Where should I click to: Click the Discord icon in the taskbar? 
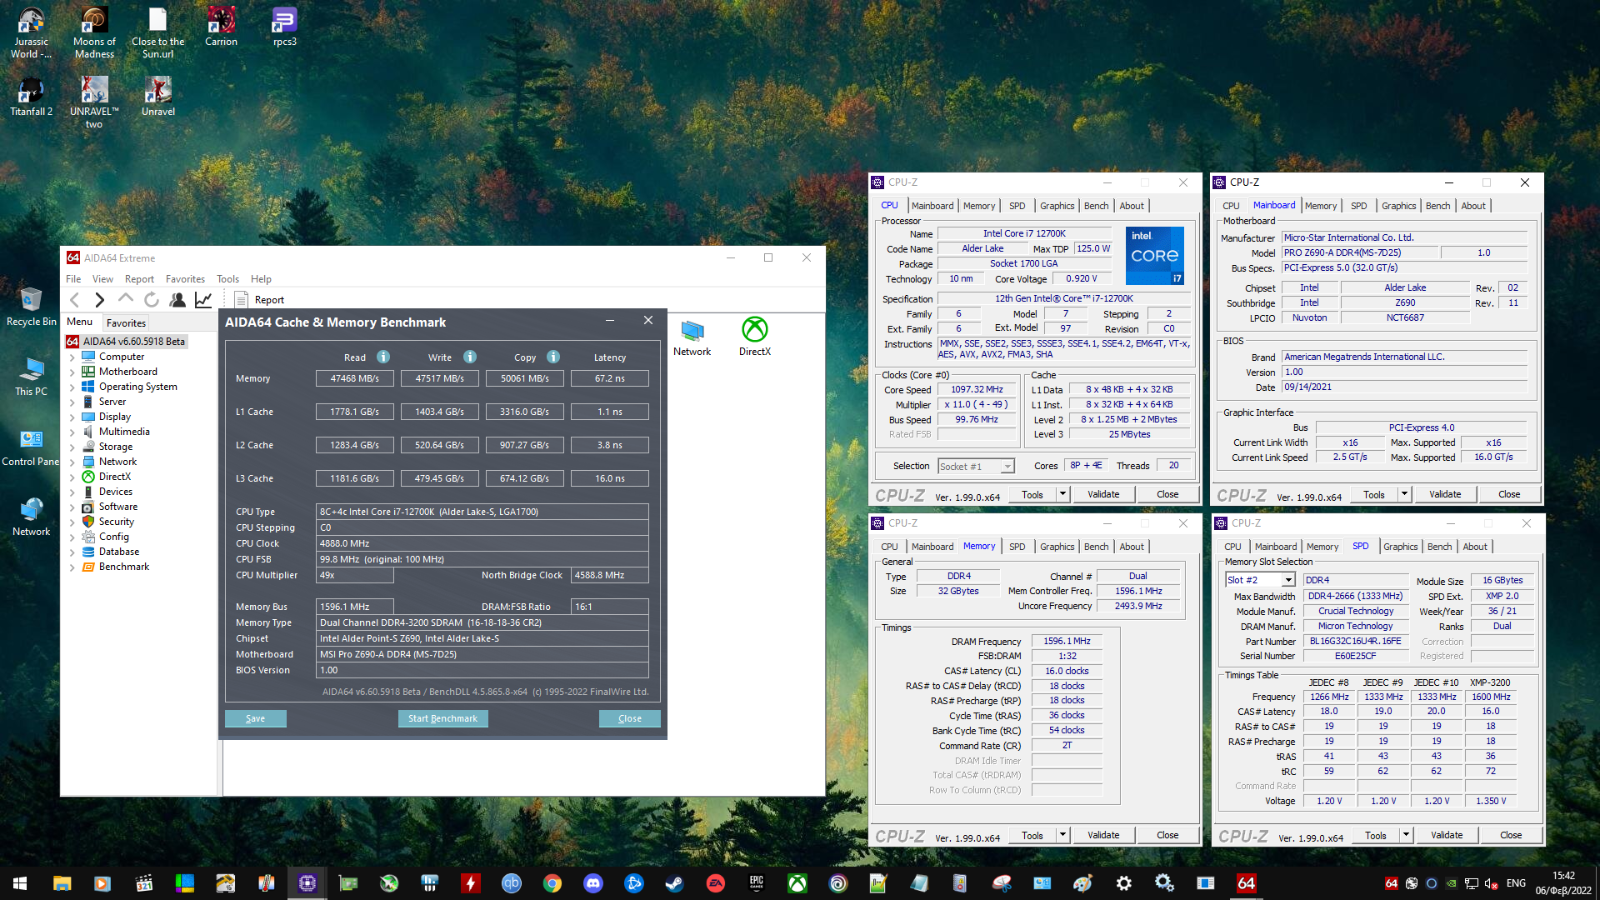pos(593,883)
